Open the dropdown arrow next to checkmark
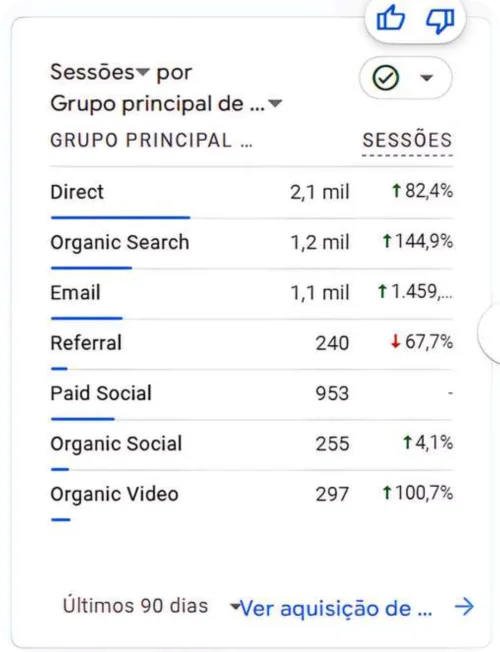 [x=427, y=78]
